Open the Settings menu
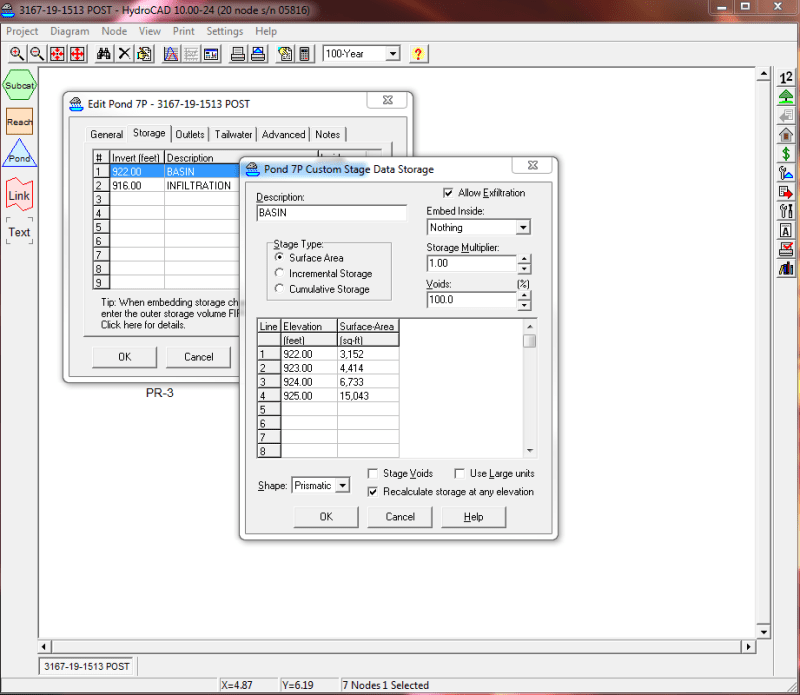This screenshot has height=695, width=800. (224, 31)
